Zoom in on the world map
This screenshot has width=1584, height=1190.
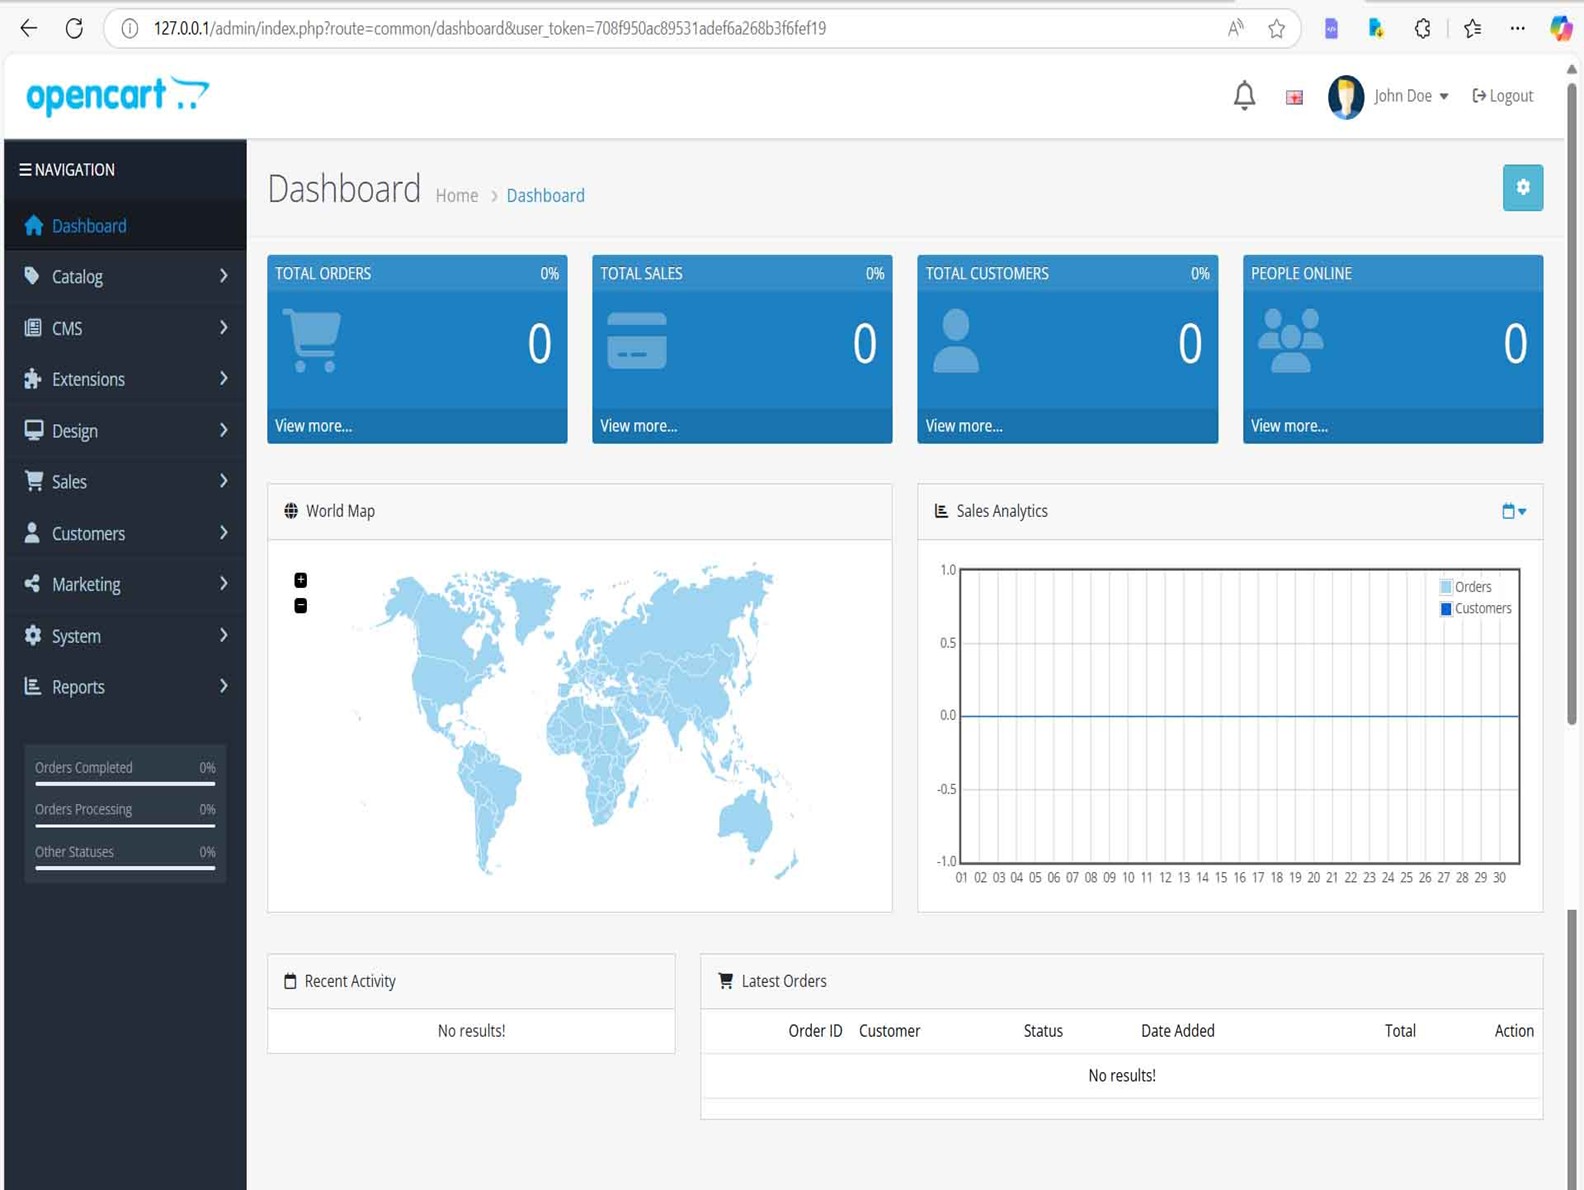[x=300, y=580]
